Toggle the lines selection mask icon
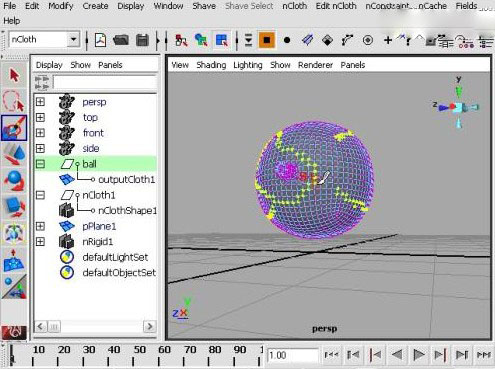This screenshot has height=369, width=495. pos(307,40)
